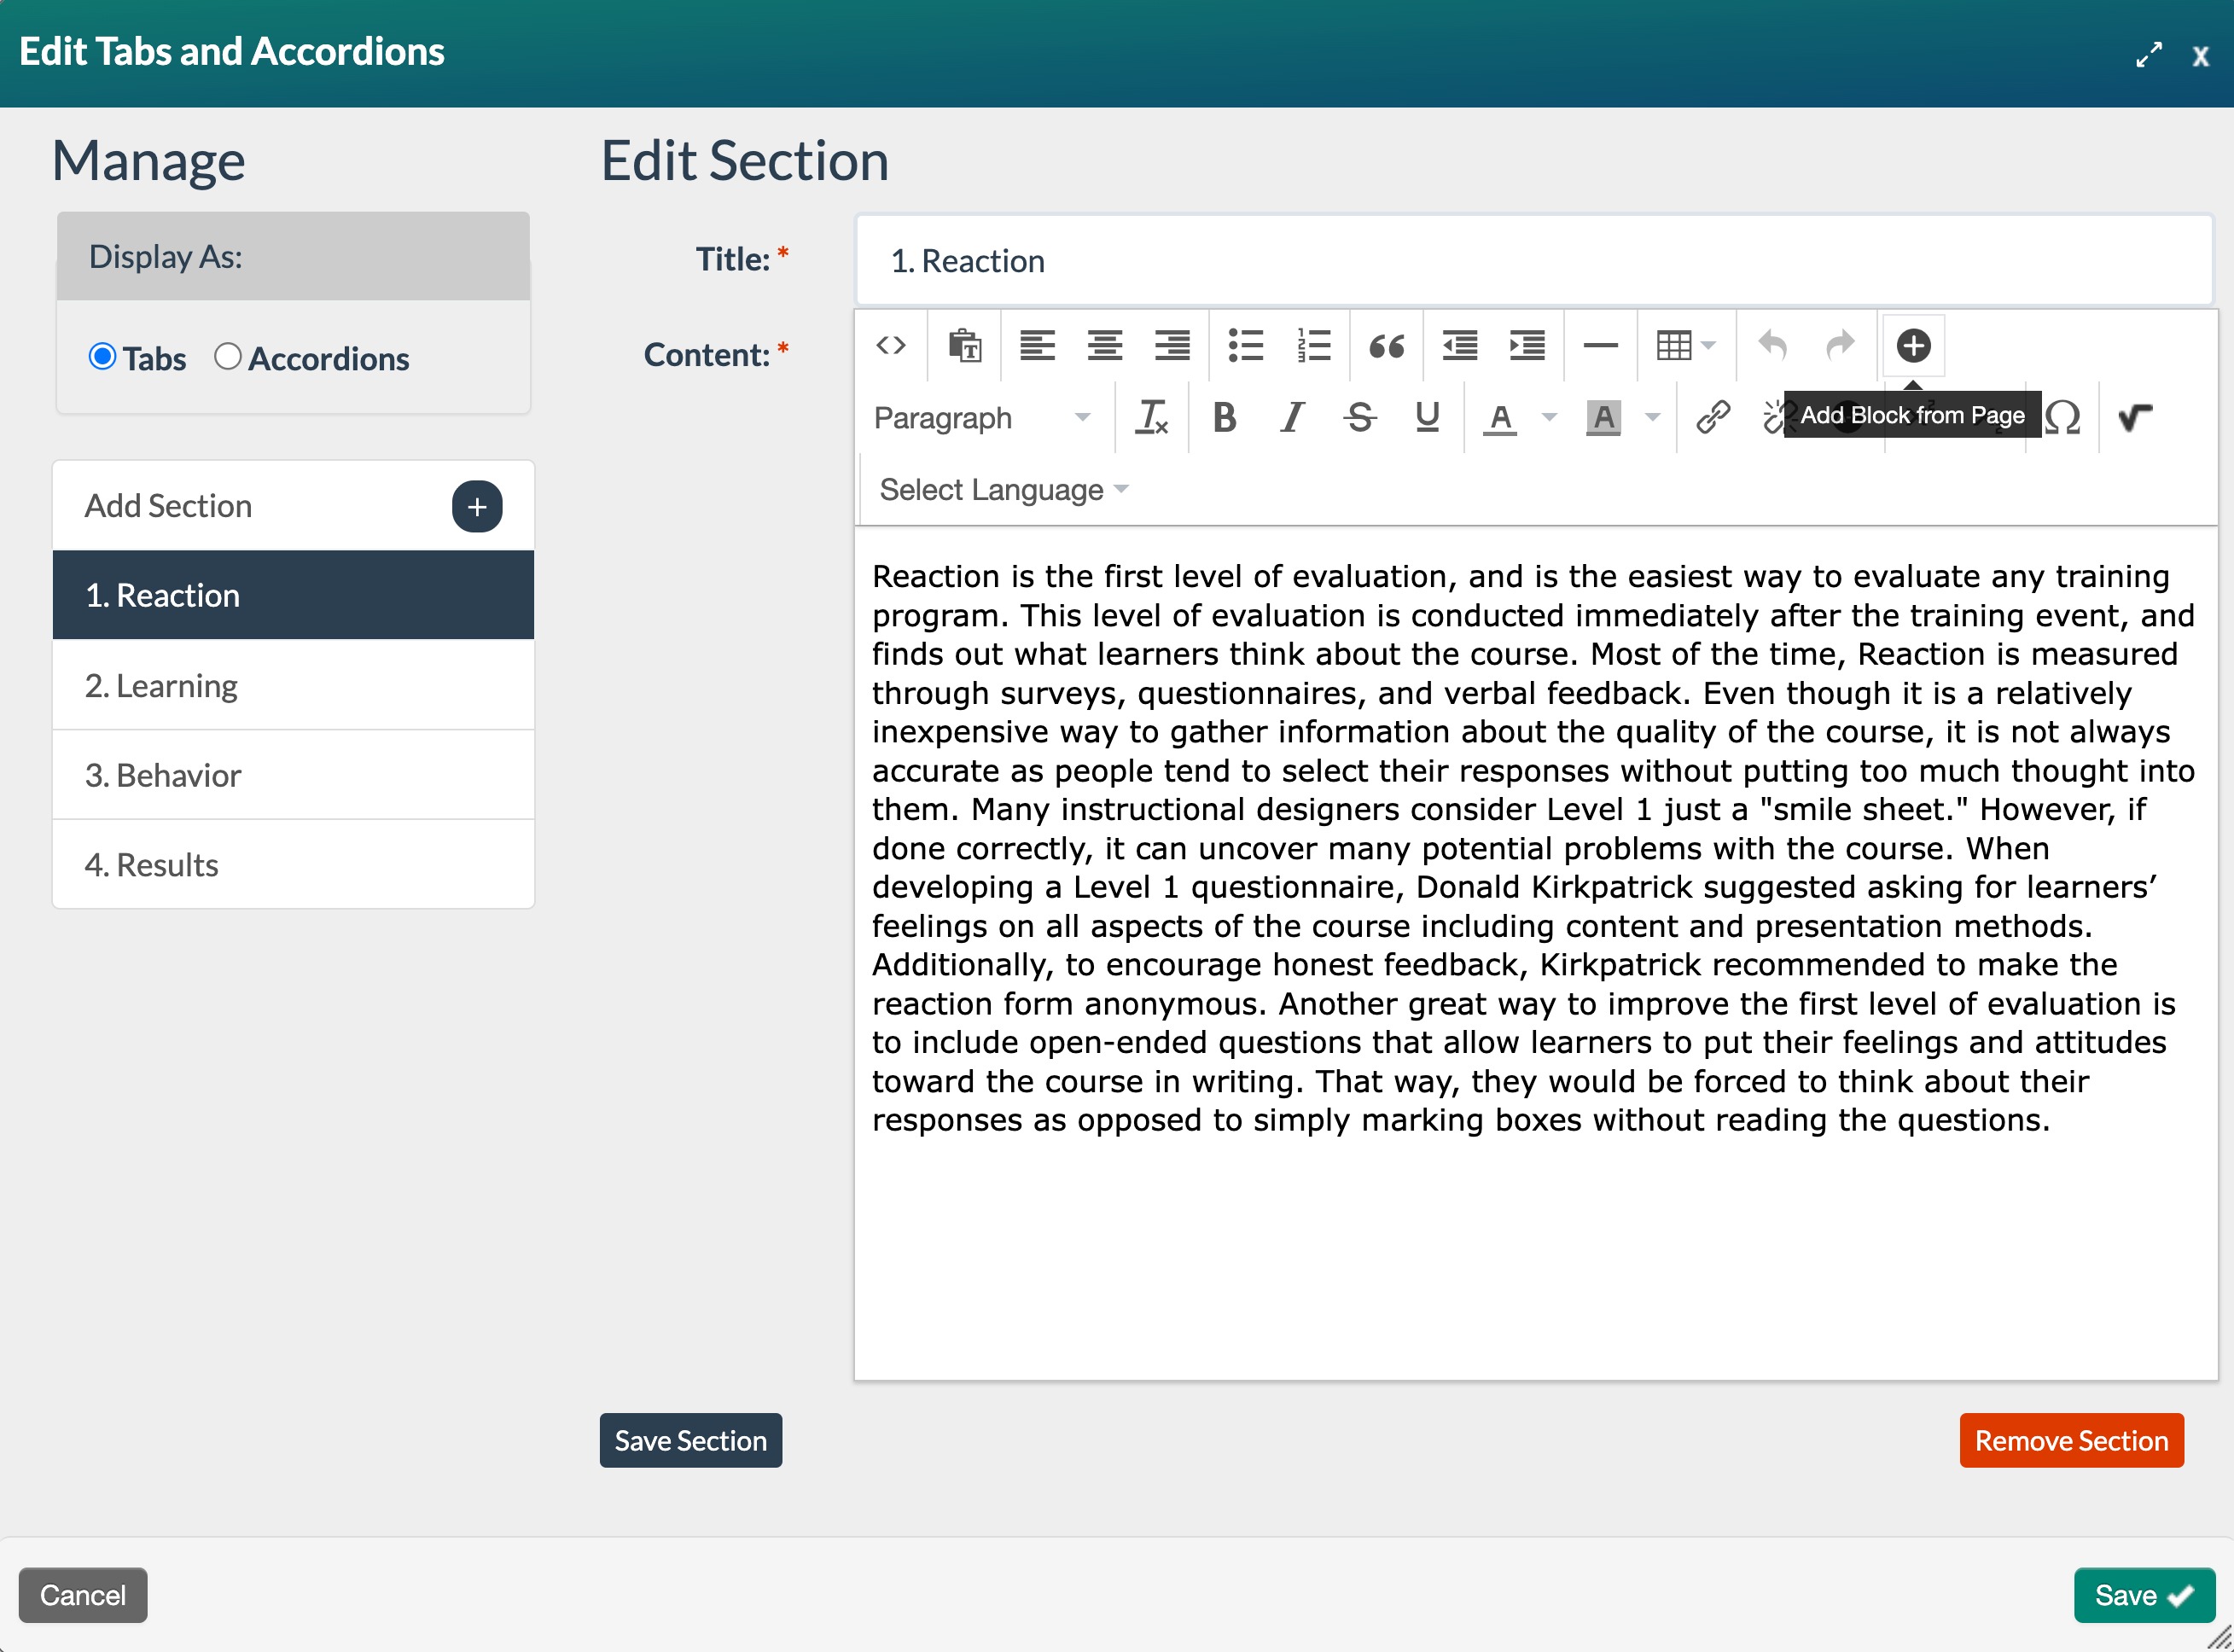Toggle bold formatting
Viewport: 2234px width, 1652px height.
click(1224, 417)
